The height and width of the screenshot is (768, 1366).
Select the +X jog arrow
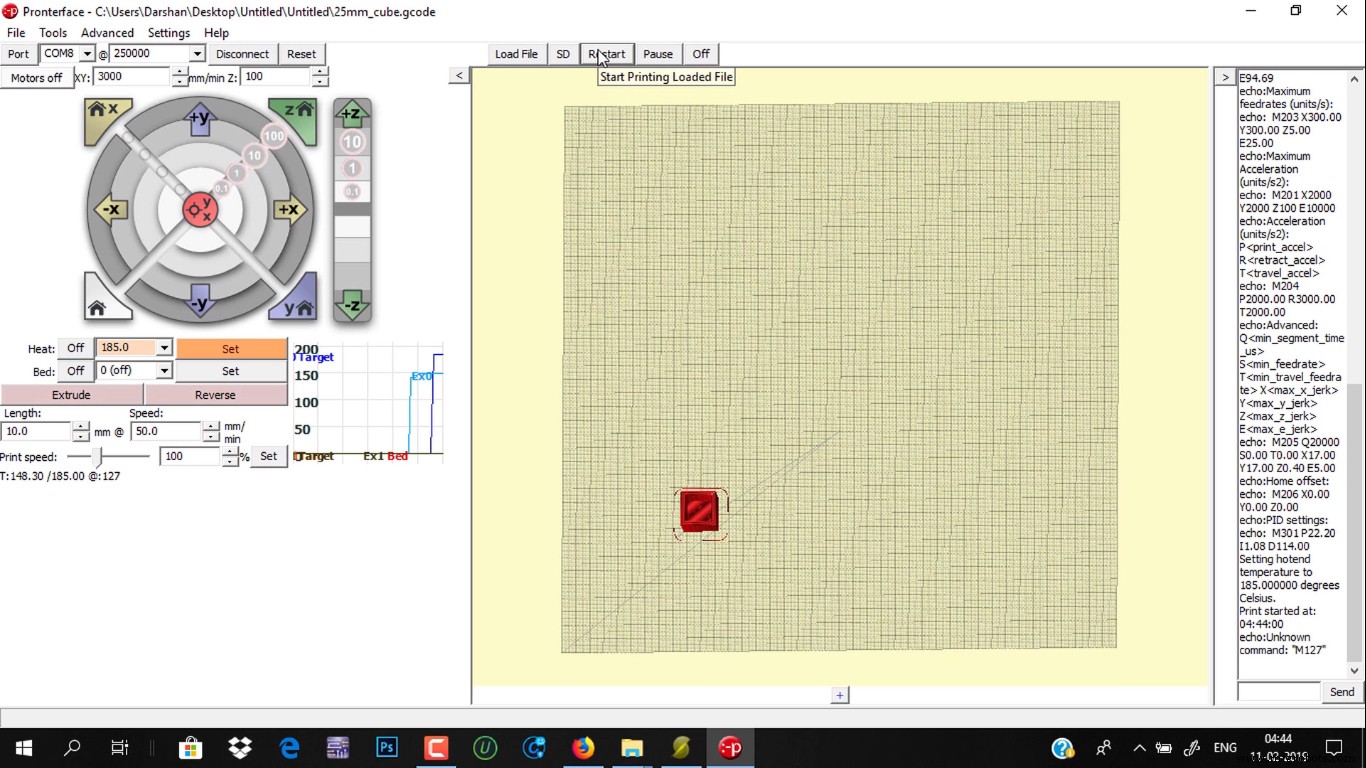tap(289, 210)
